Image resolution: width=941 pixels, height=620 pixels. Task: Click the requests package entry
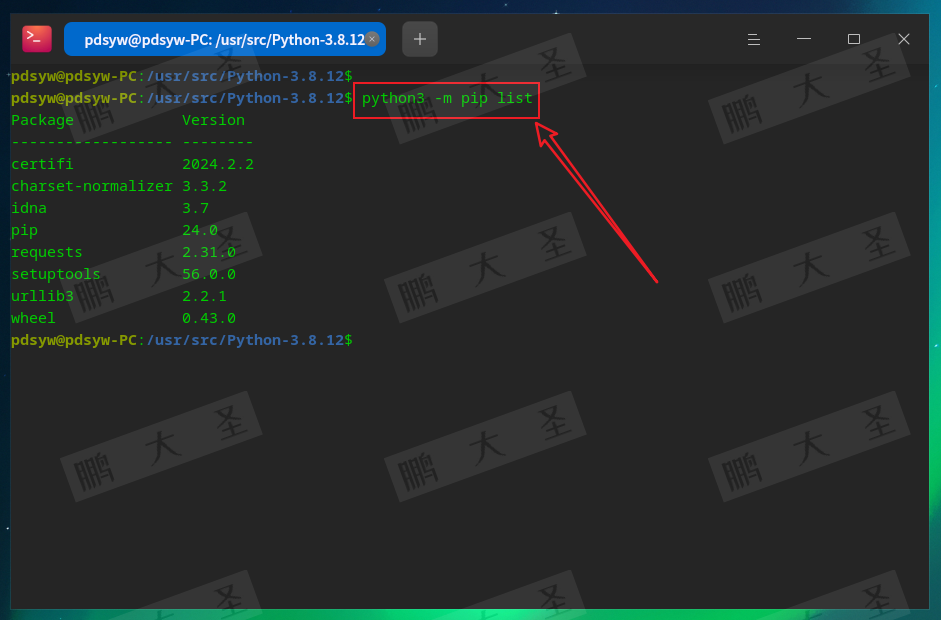pos(46,252)
